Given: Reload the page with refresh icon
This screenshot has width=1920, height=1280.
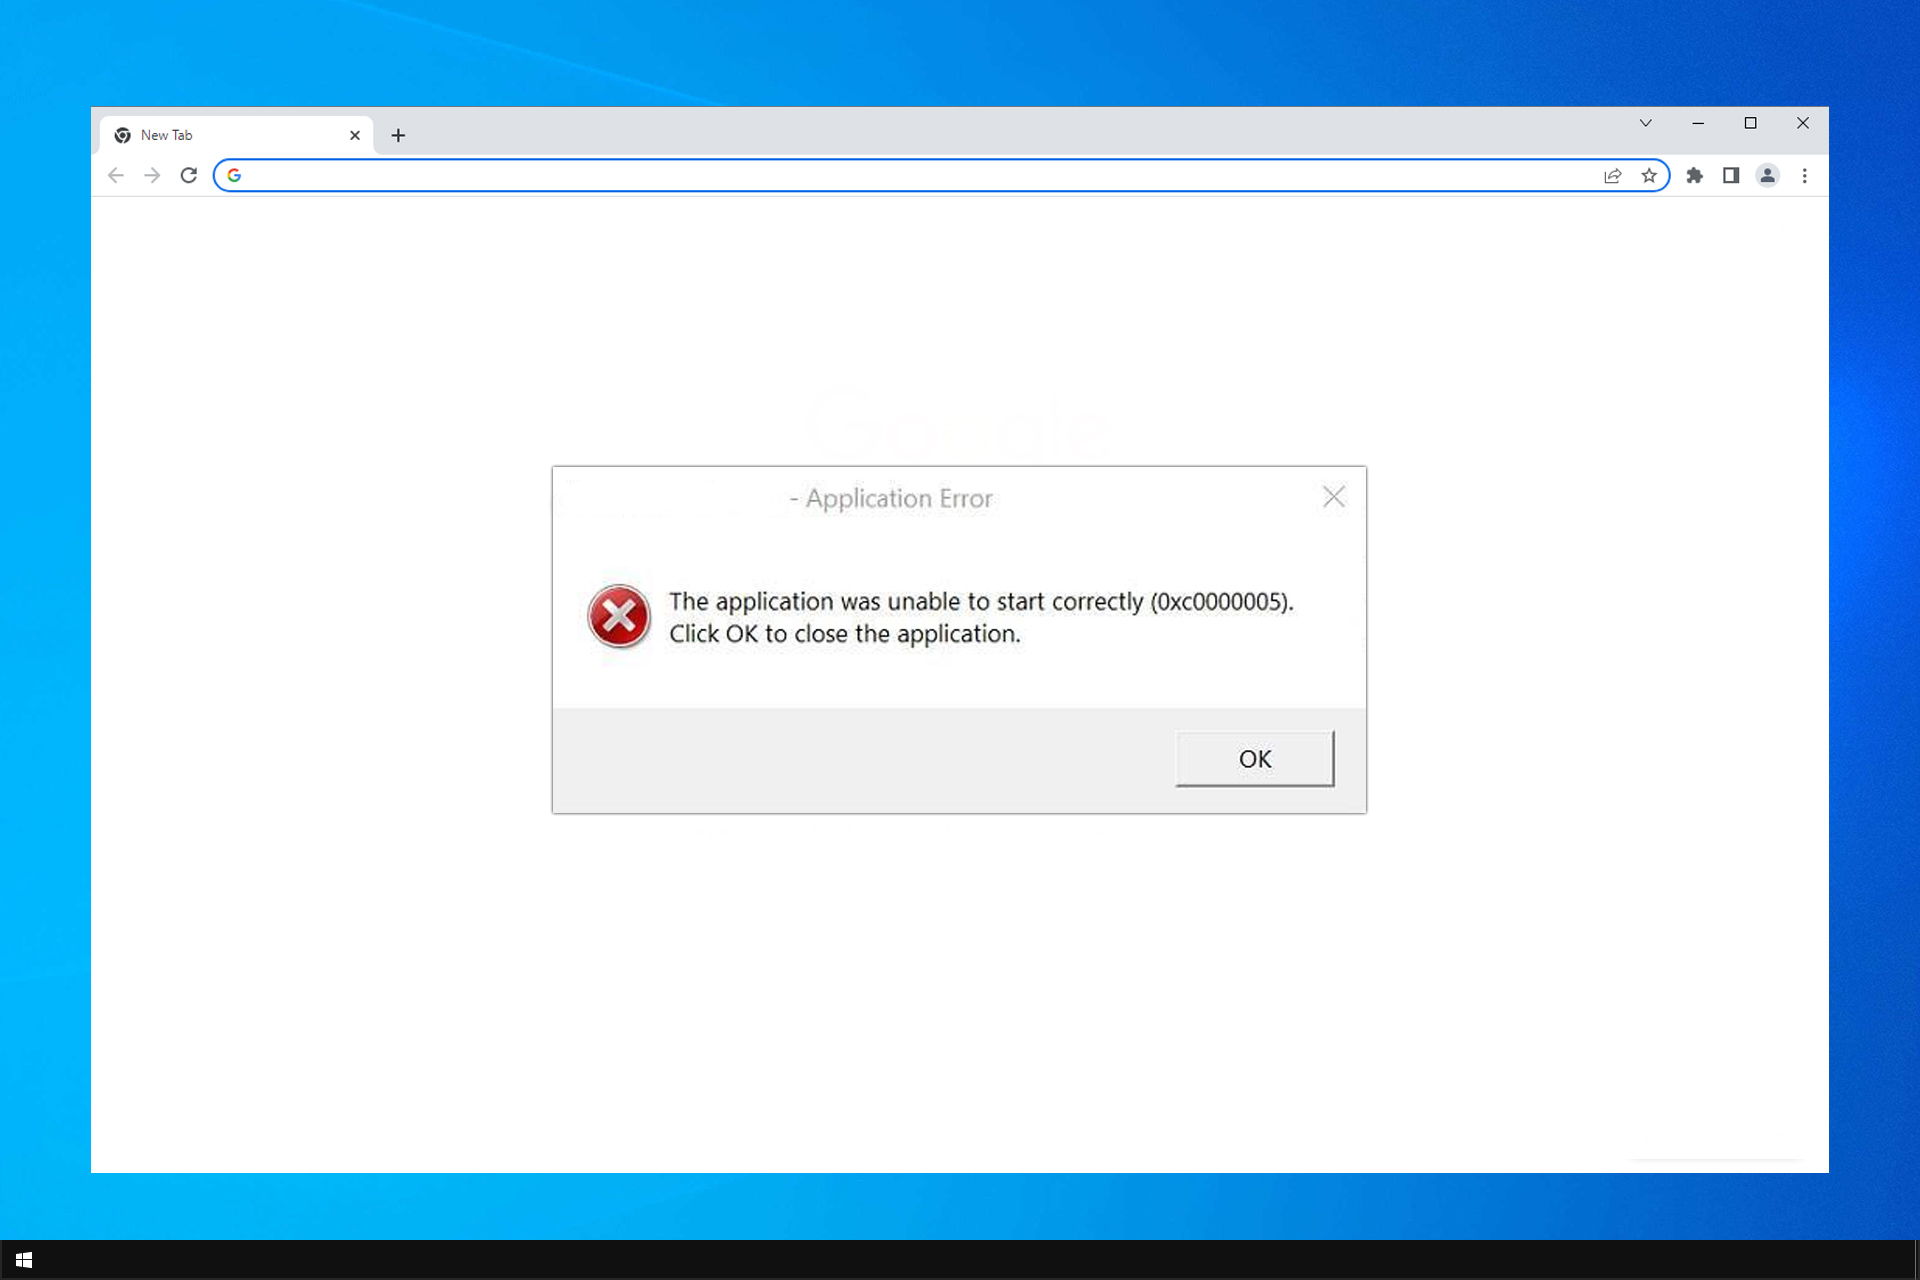Looking at the screenshot, I should pos(189,176).
